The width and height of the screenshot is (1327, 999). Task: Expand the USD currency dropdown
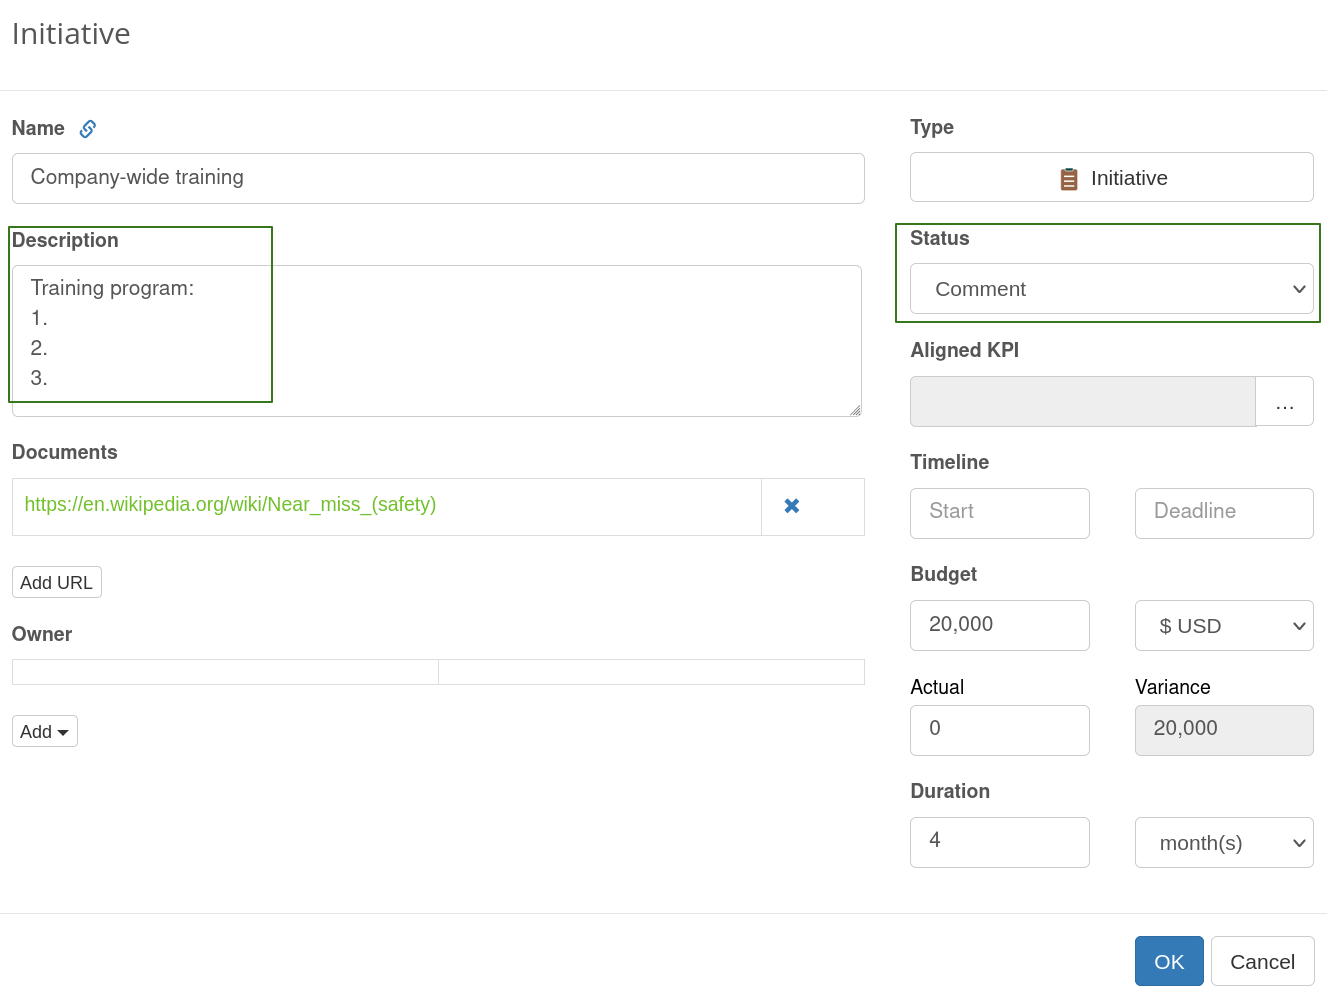click(x=1223, y=626)
